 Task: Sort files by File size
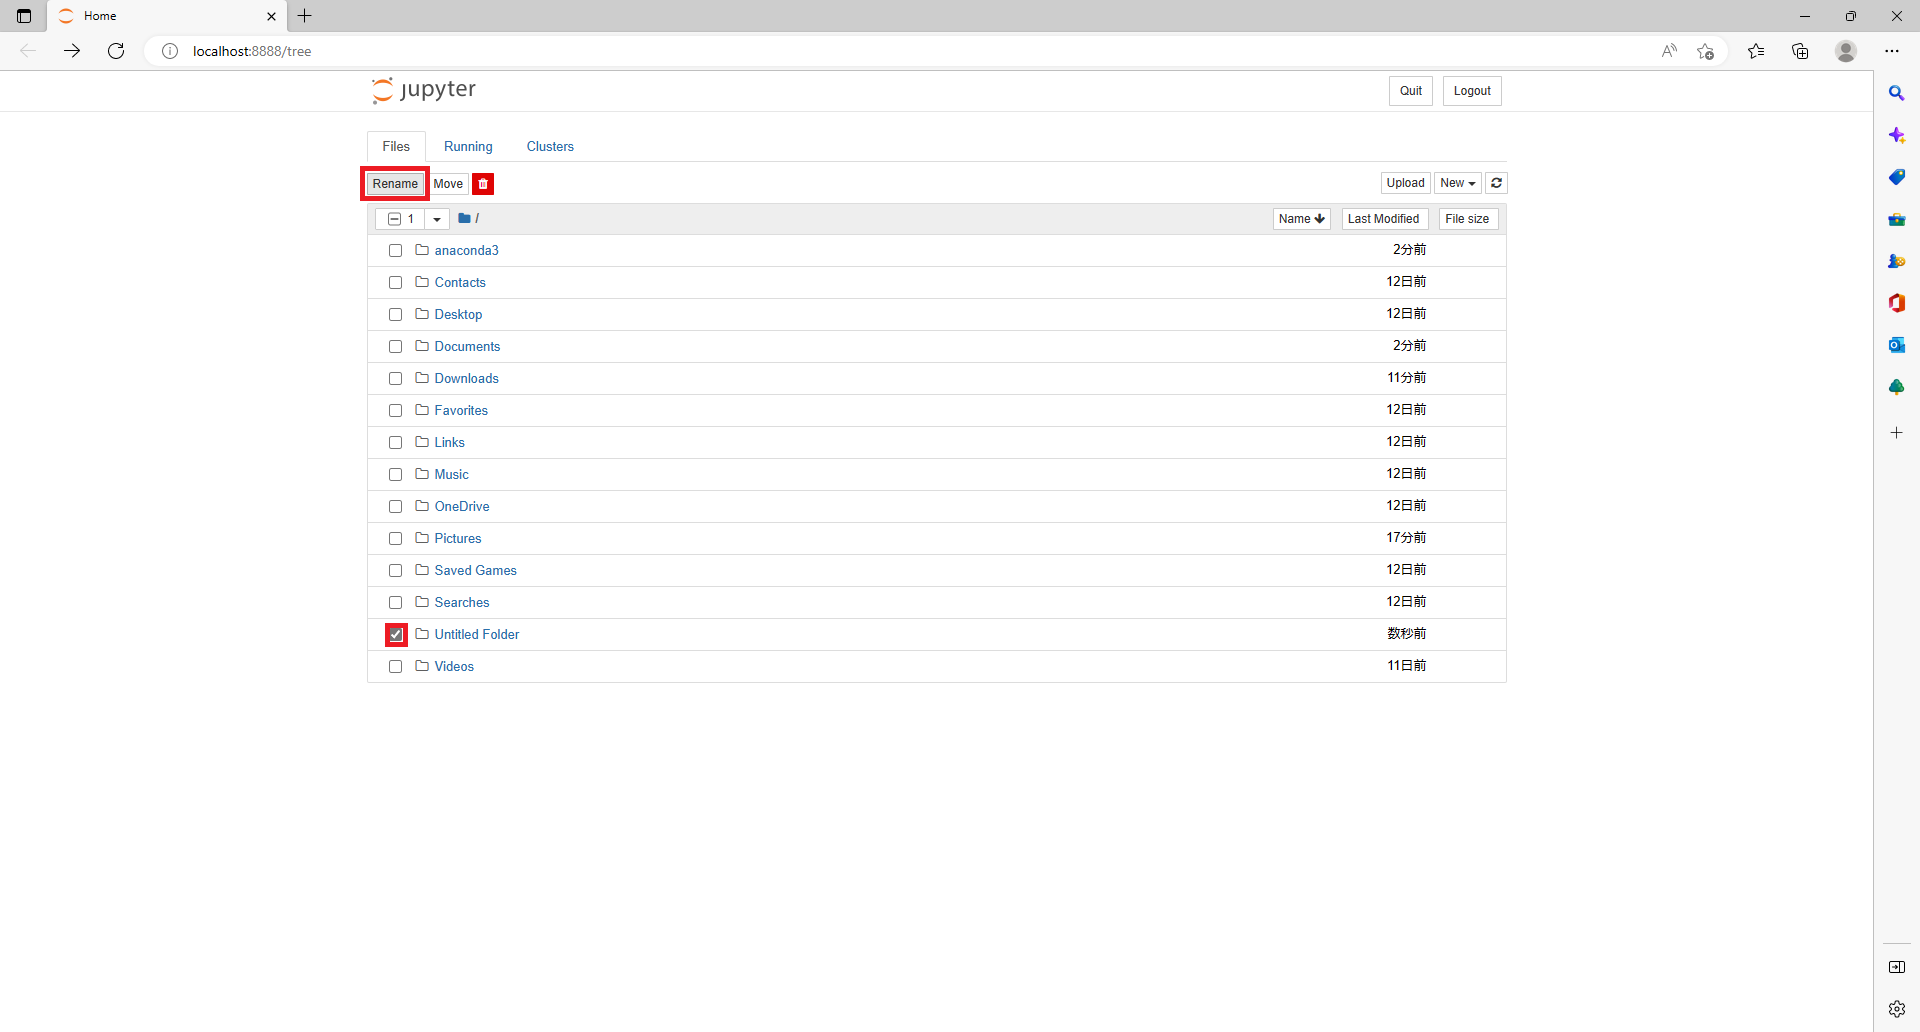point(1467,219)
